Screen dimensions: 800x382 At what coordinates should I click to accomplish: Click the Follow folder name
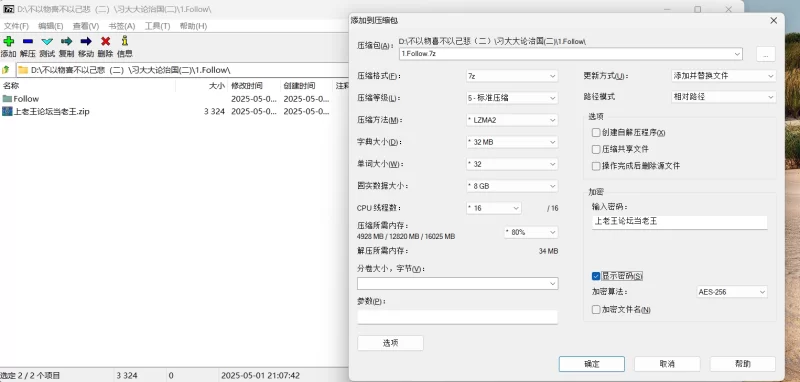[26, 99]
